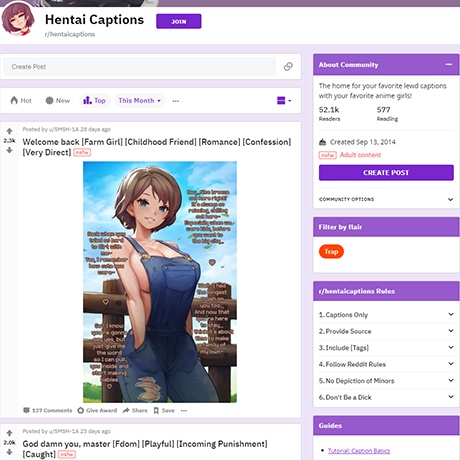This screenshot has height=460, width=460.
Task: Change the card view layout dropdown
Action: point(284,100)
